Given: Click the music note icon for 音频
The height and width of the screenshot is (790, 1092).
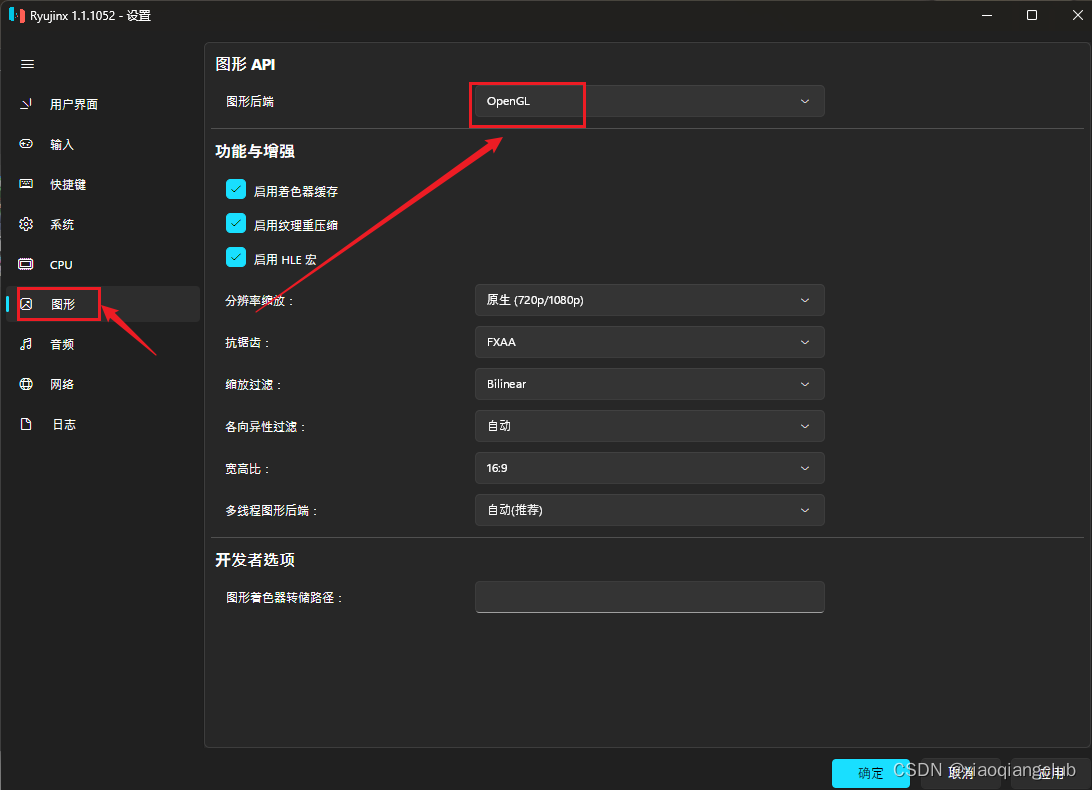Looking at the screenshot, I should pos(27,344).
